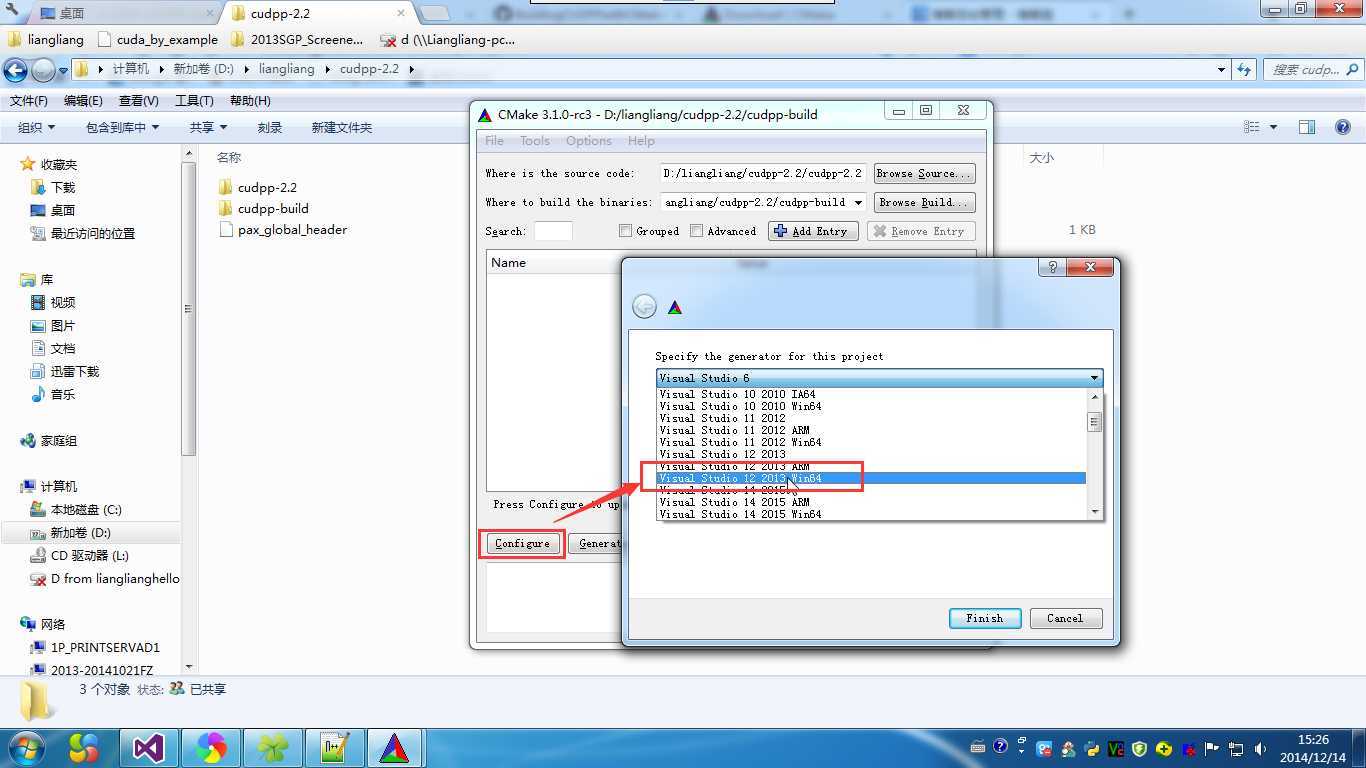Enable the Grouped checkbox in CMake
The height and width of the screenshot is (768, 1366).
pos(625,231)
